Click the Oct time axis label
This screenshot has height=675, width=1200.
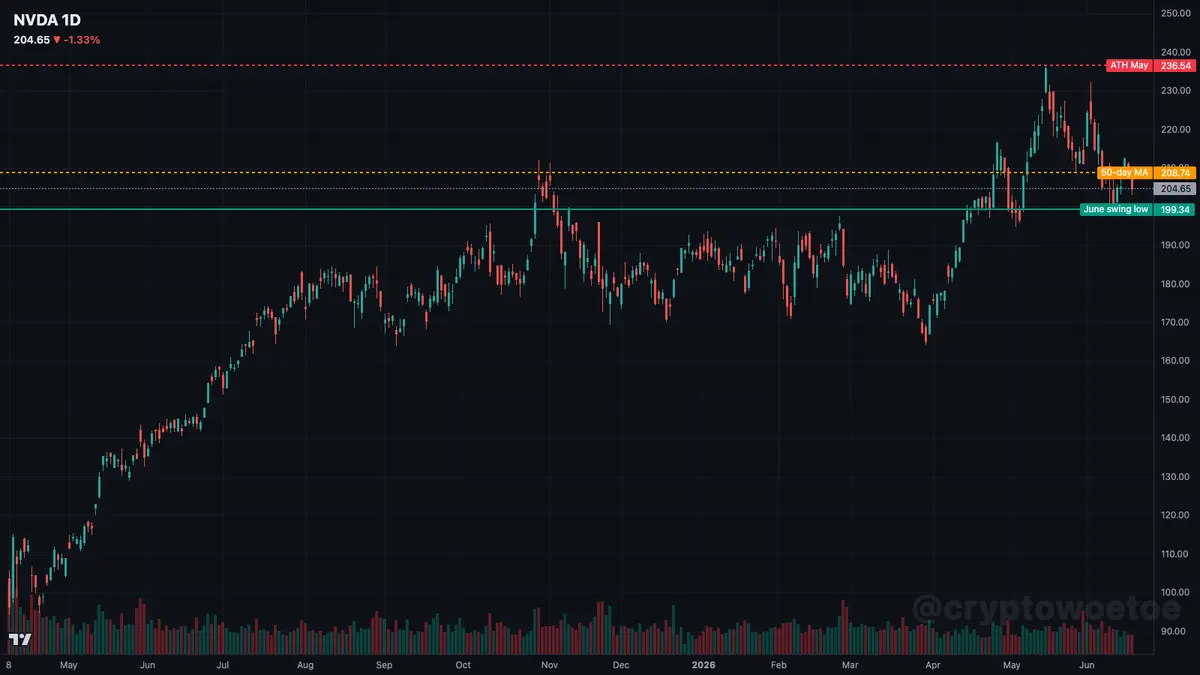[x=463, y=664]
